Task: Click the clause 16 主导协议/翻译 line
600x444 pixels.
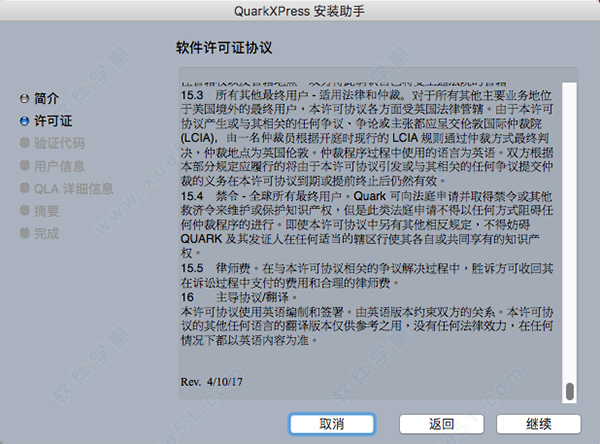Action: [x=239, y=297]
